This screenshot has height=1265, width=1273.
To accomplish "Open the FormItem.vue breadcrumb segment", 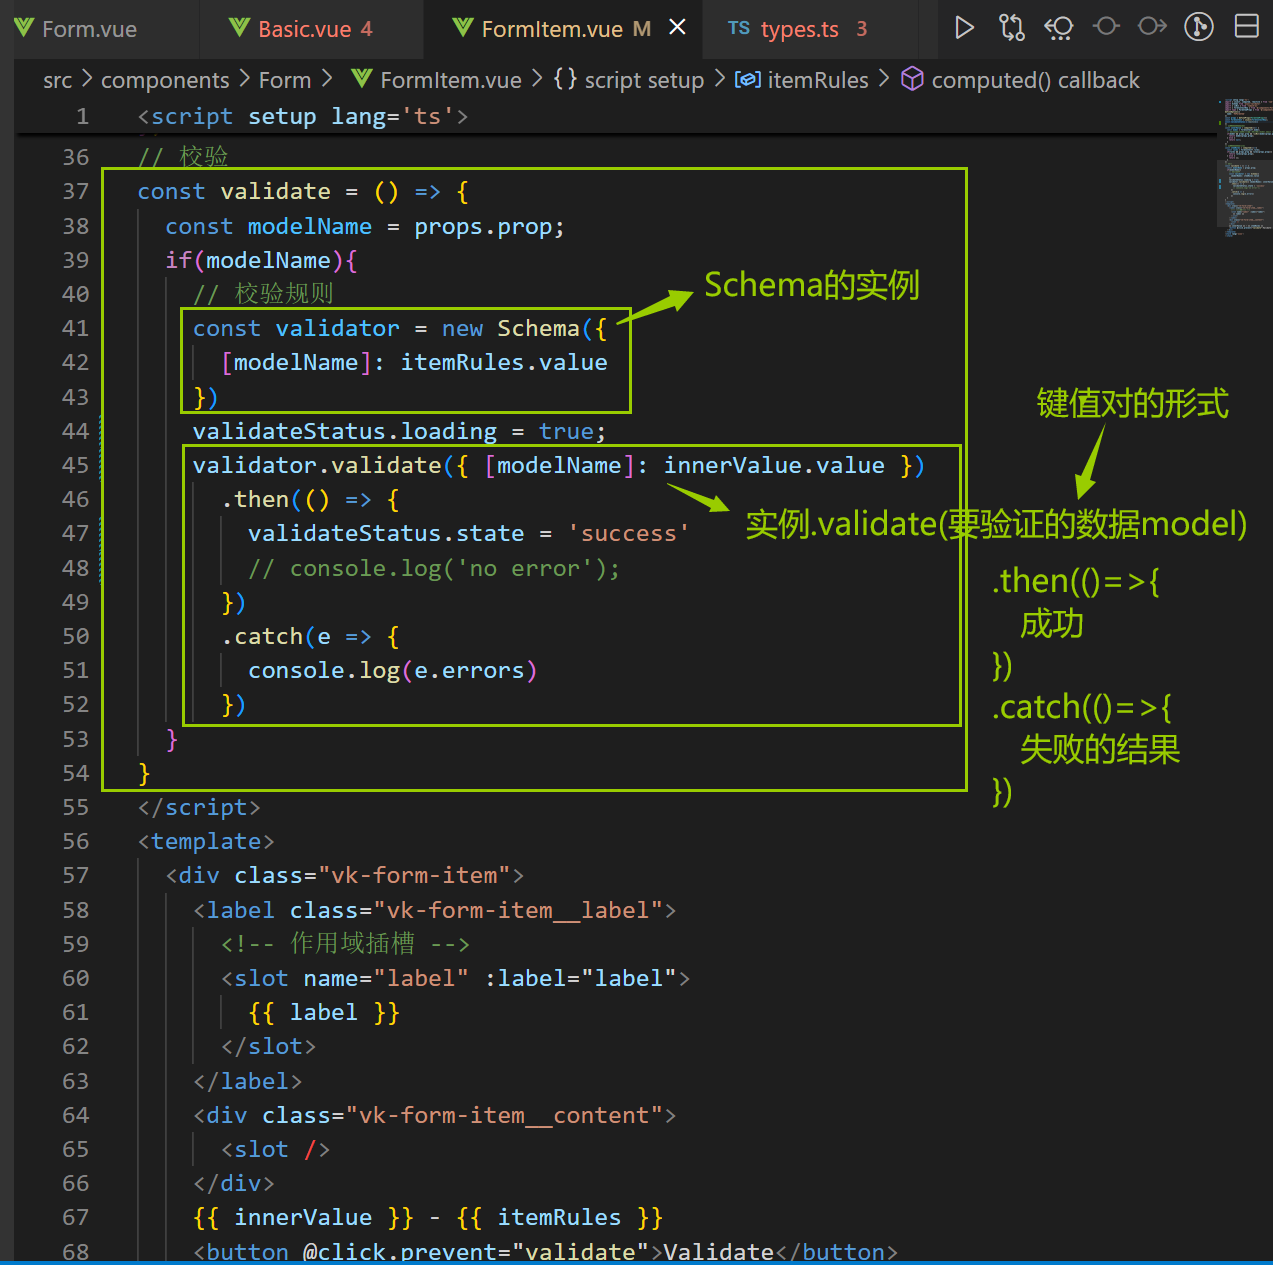I will coord(451,80).
